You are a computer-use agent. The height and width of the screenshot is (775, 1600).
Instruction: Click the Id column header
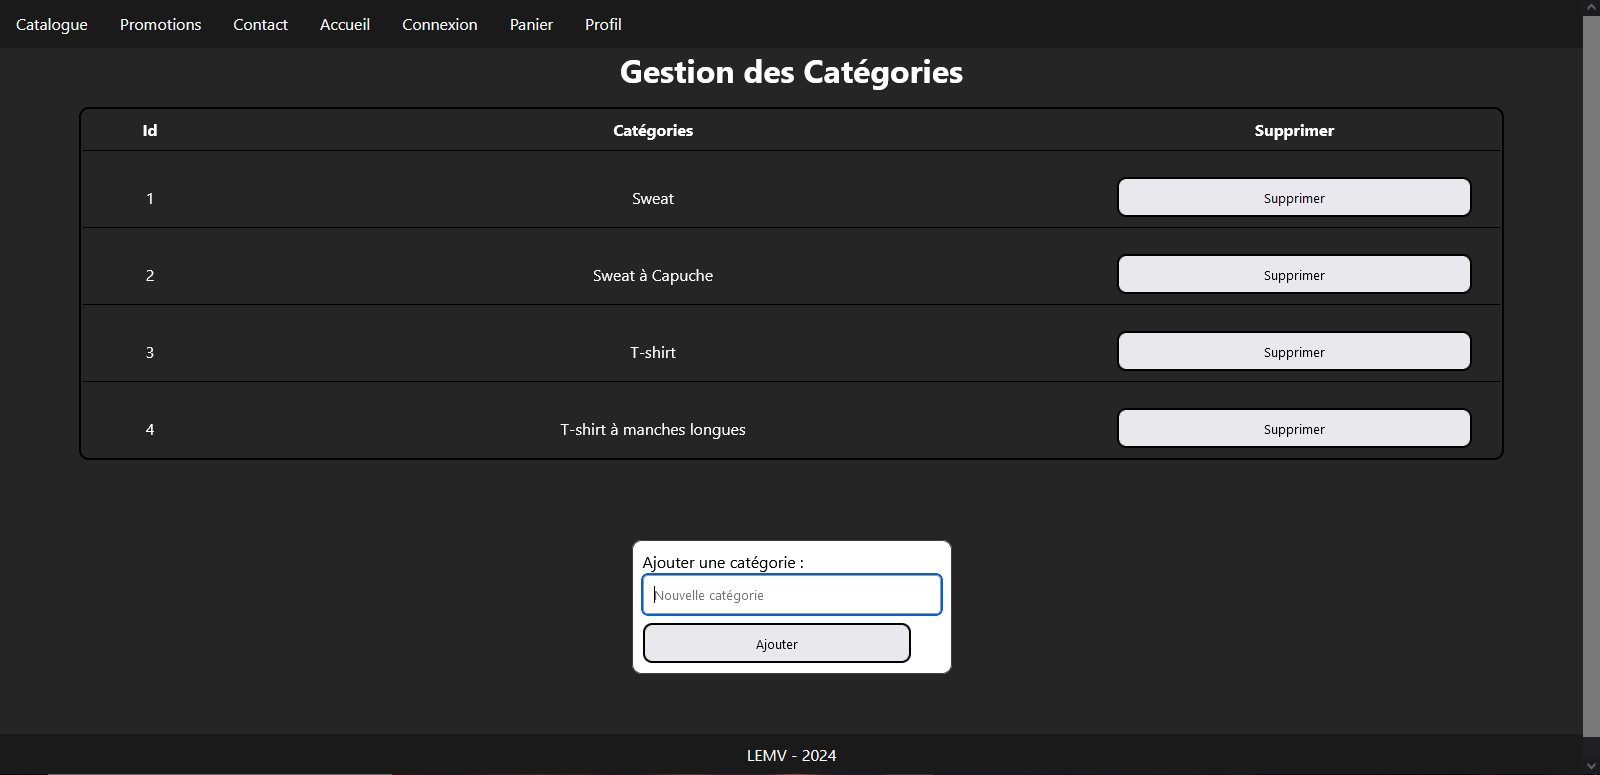coord(150,131)
